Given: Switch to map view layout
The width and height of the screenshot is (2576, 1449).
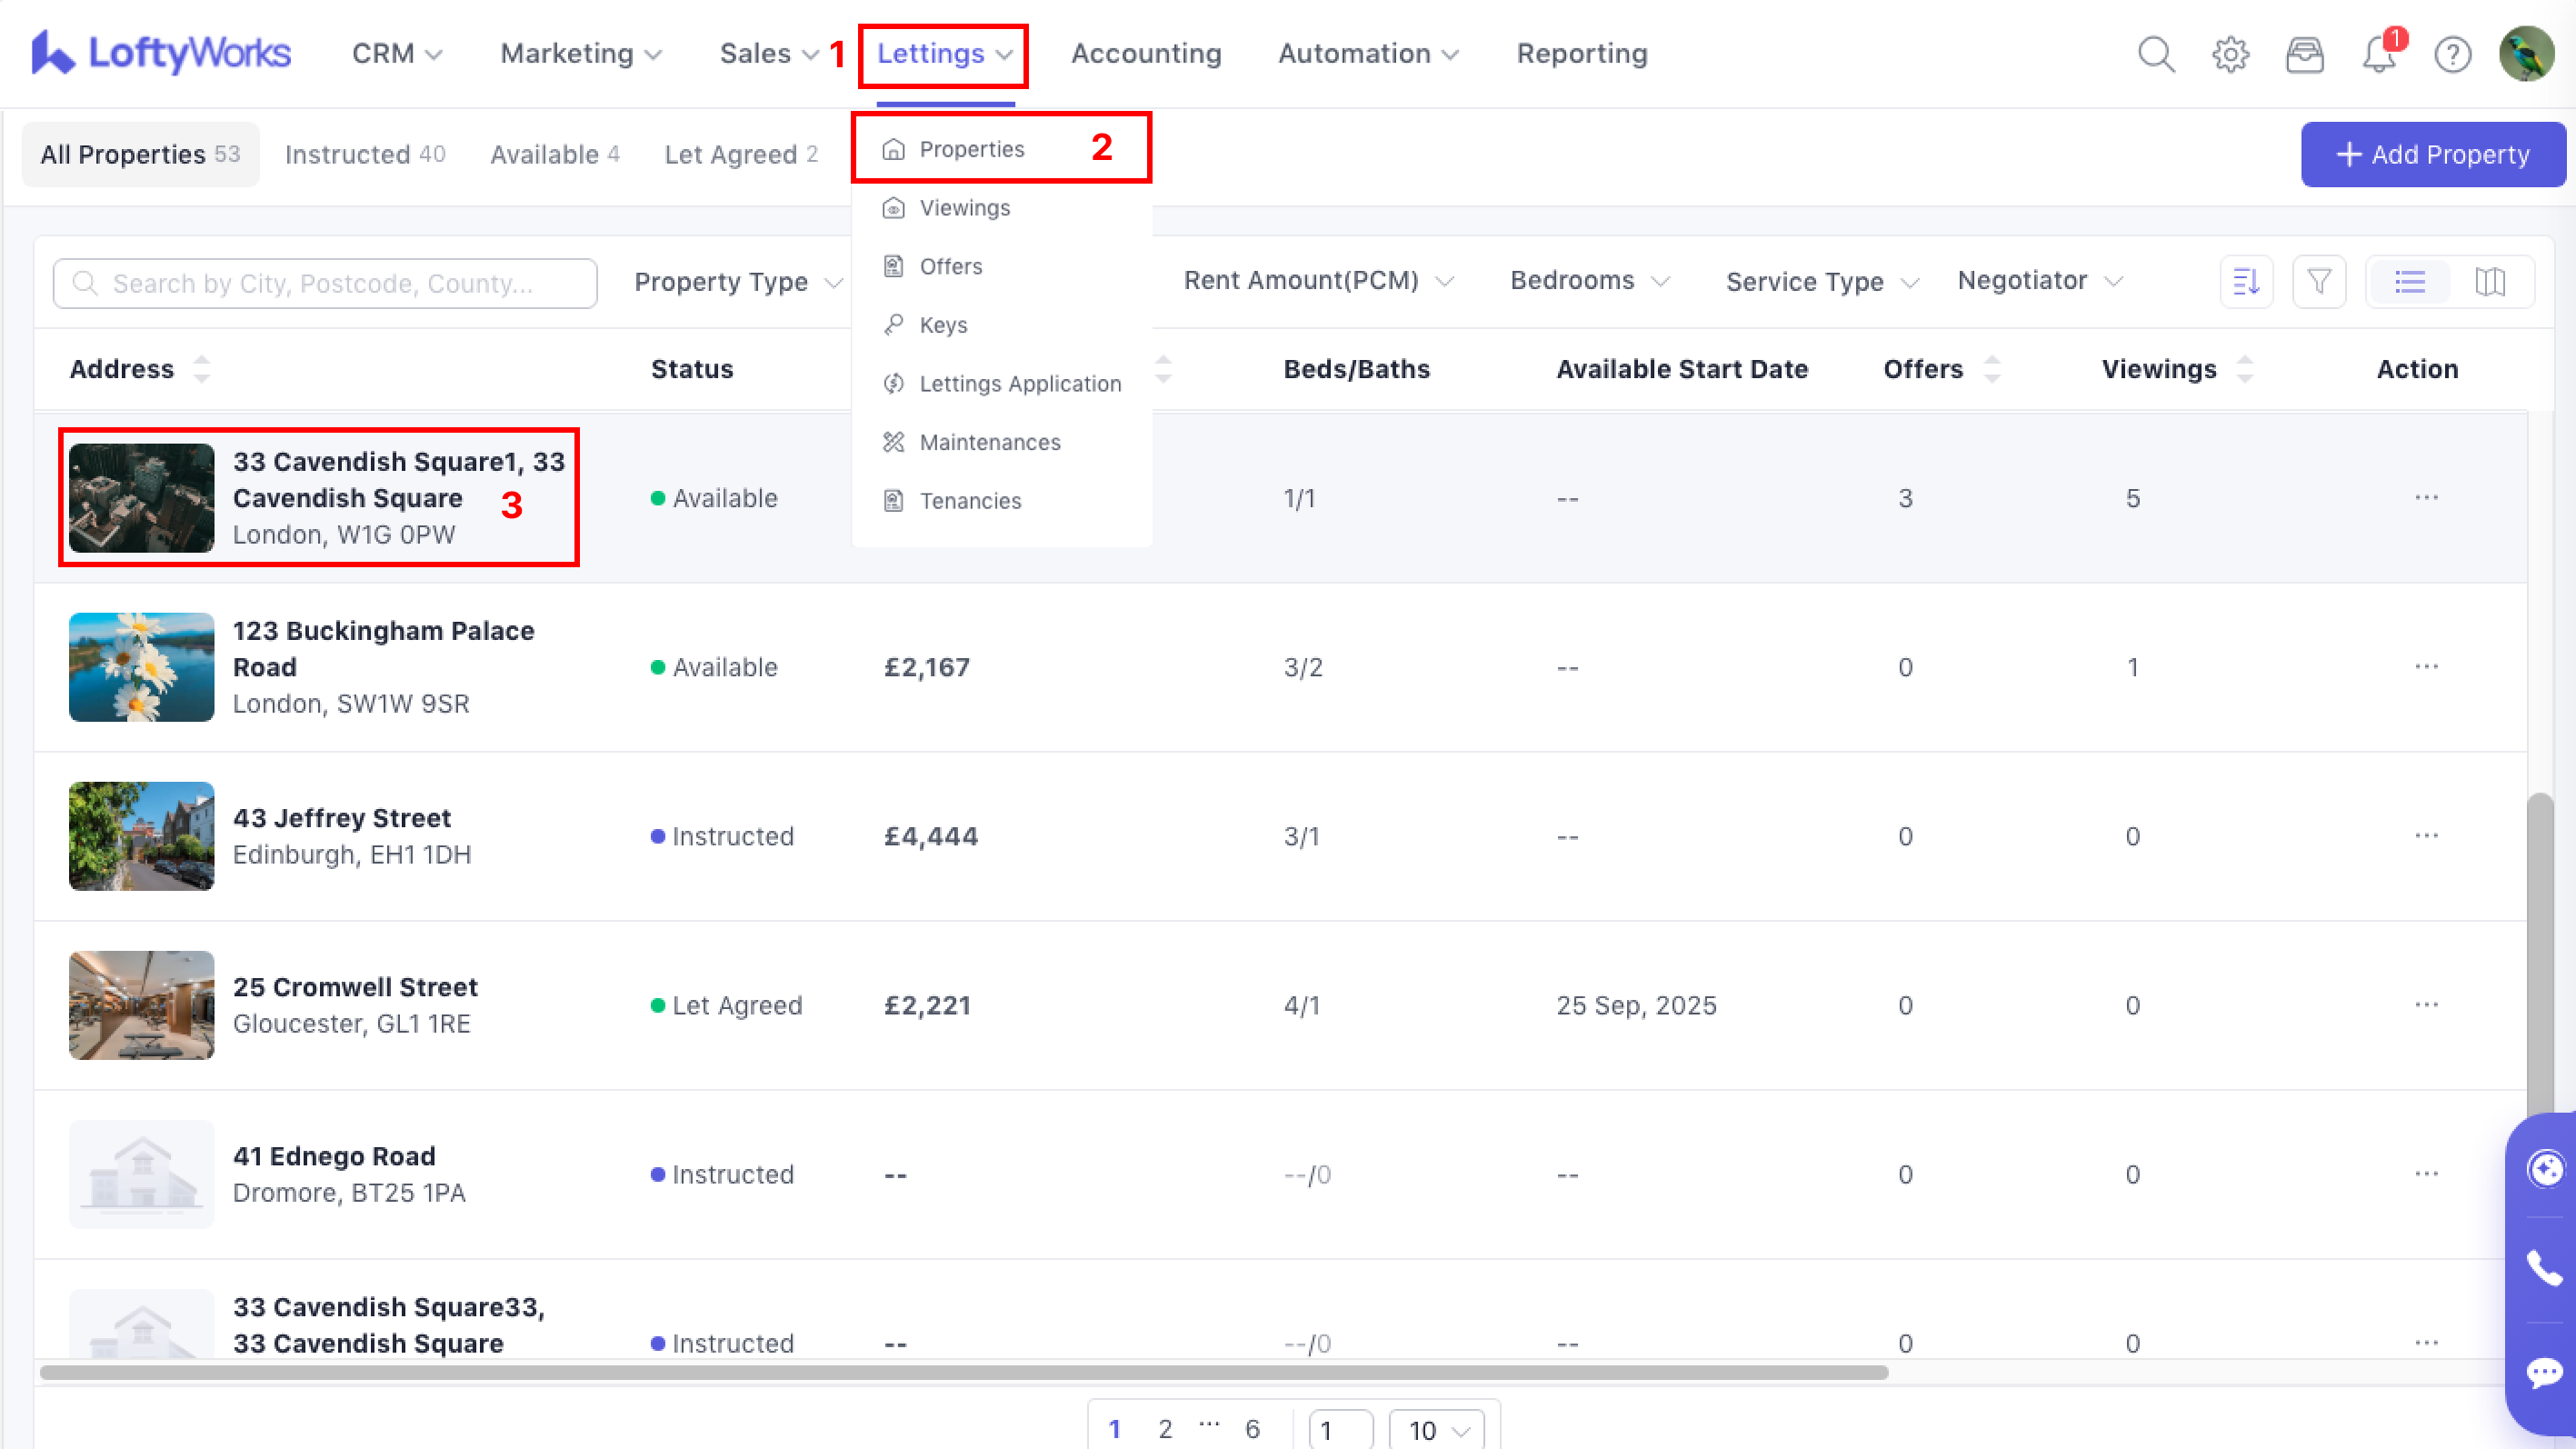Looking at the screenshot, I should point(2489,282).
